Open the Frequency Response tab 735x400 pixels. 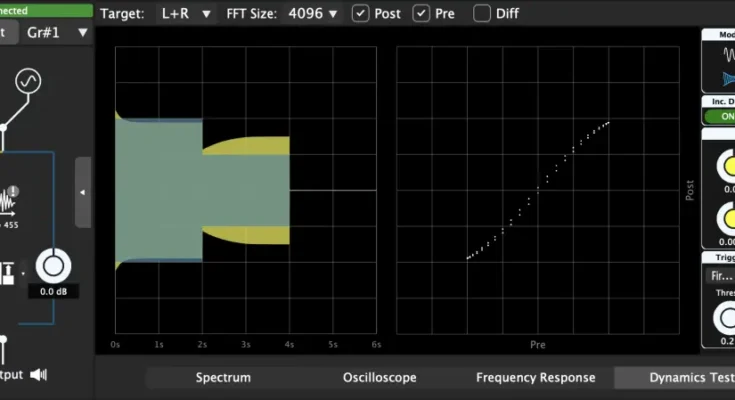click(535, 377)
